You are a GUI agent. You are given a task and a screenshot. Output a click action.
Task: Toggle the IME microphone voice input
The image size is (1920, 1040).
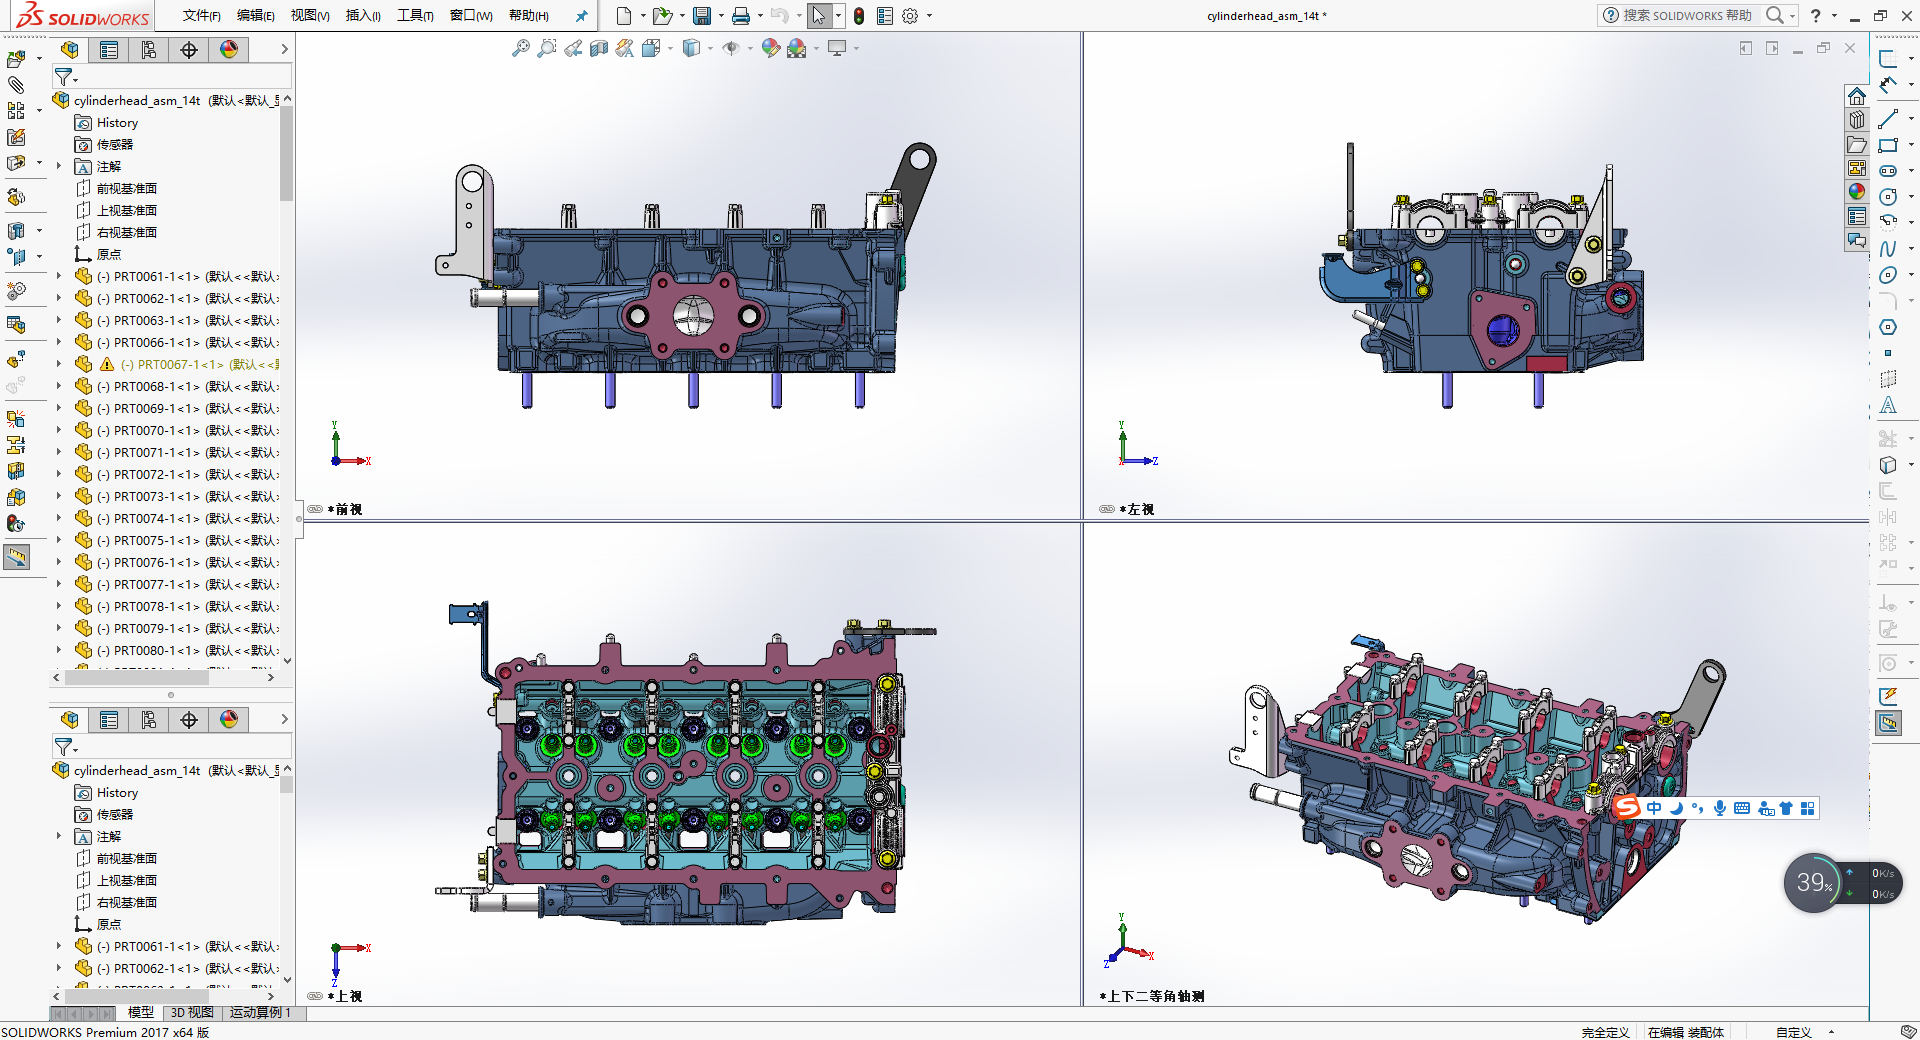click(x=1720, y=808)
